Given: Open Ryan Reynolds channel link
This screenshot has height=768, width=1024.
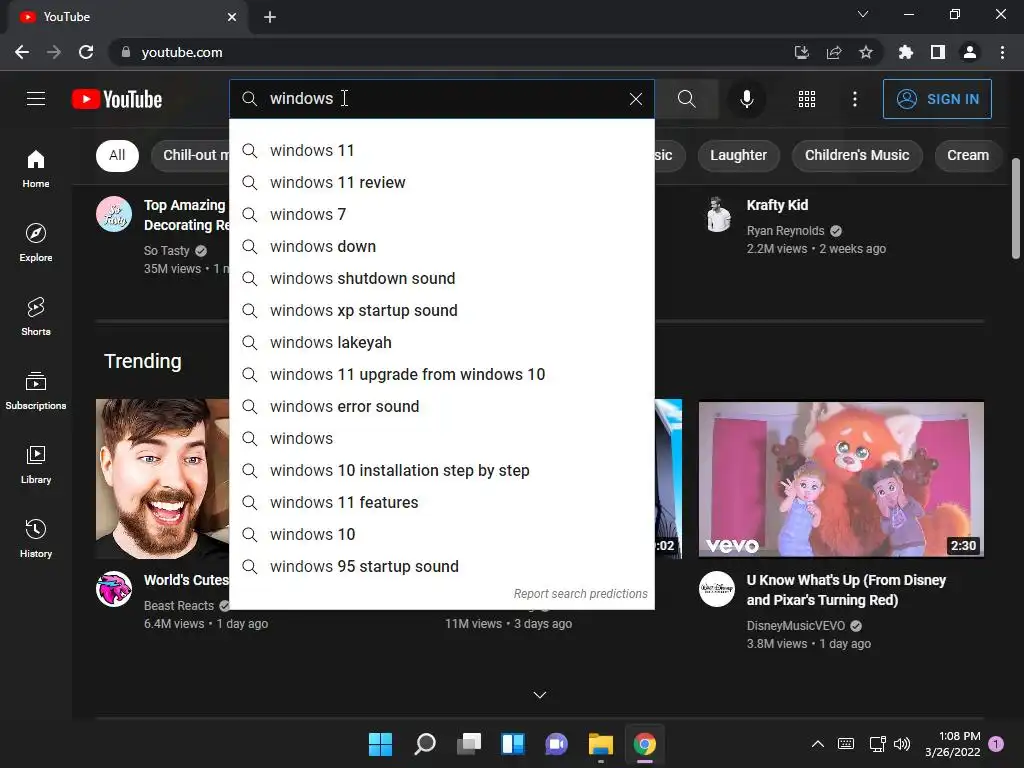Looking at the screenshot, I should coord(785,231).
